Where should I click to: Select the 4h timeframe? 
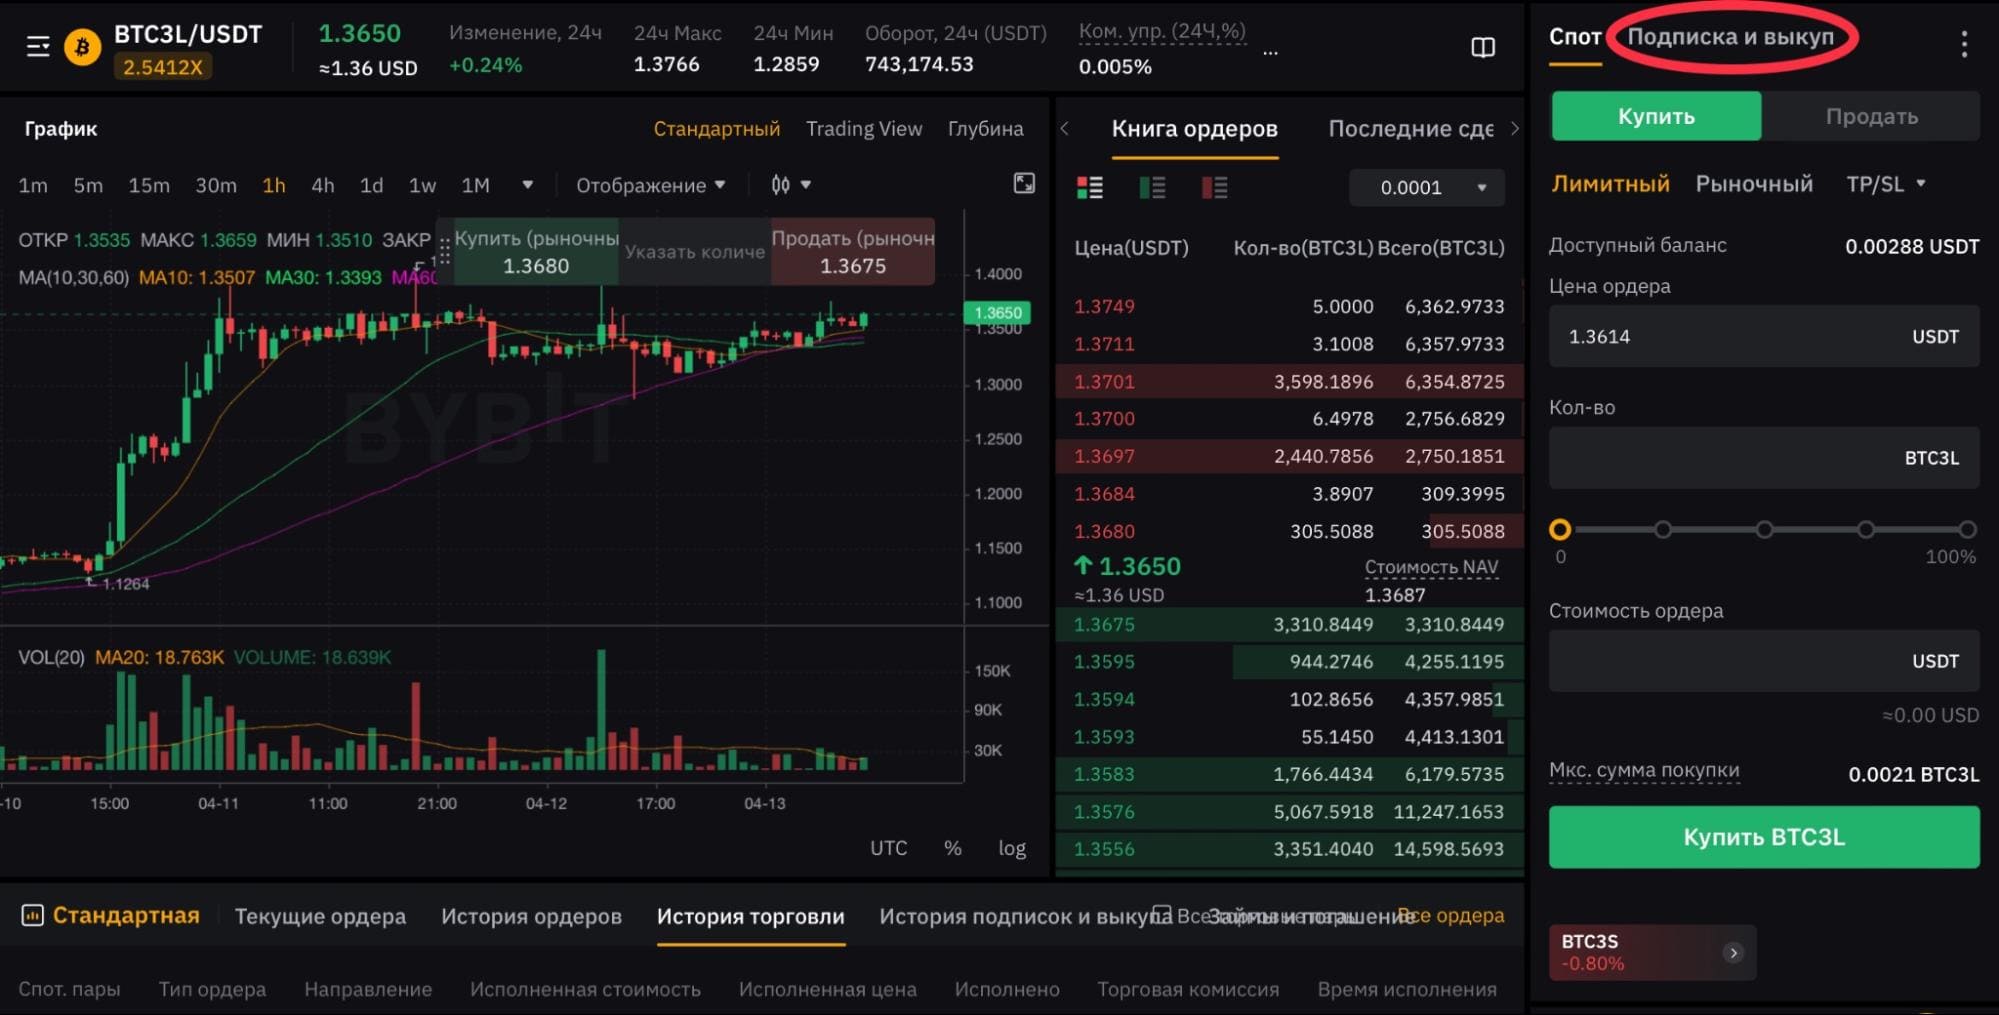pyautogui.click(x=322, y=185)
